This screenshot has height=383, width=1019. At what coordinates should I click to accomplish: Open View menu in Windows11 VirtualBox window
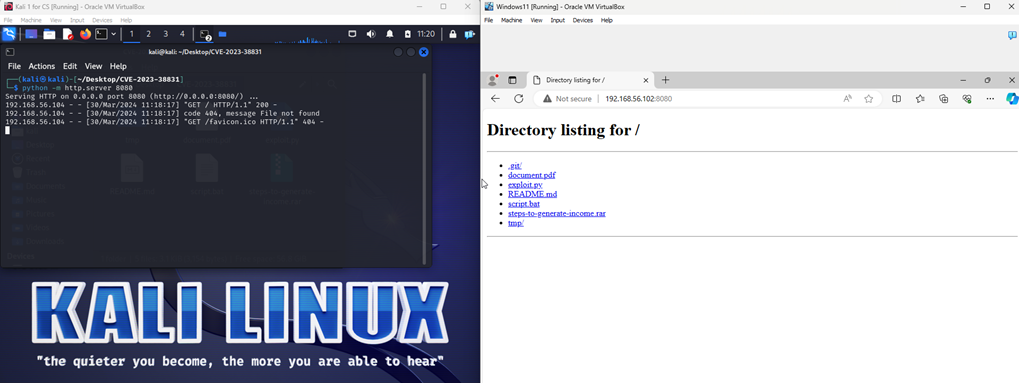(536, 20)
